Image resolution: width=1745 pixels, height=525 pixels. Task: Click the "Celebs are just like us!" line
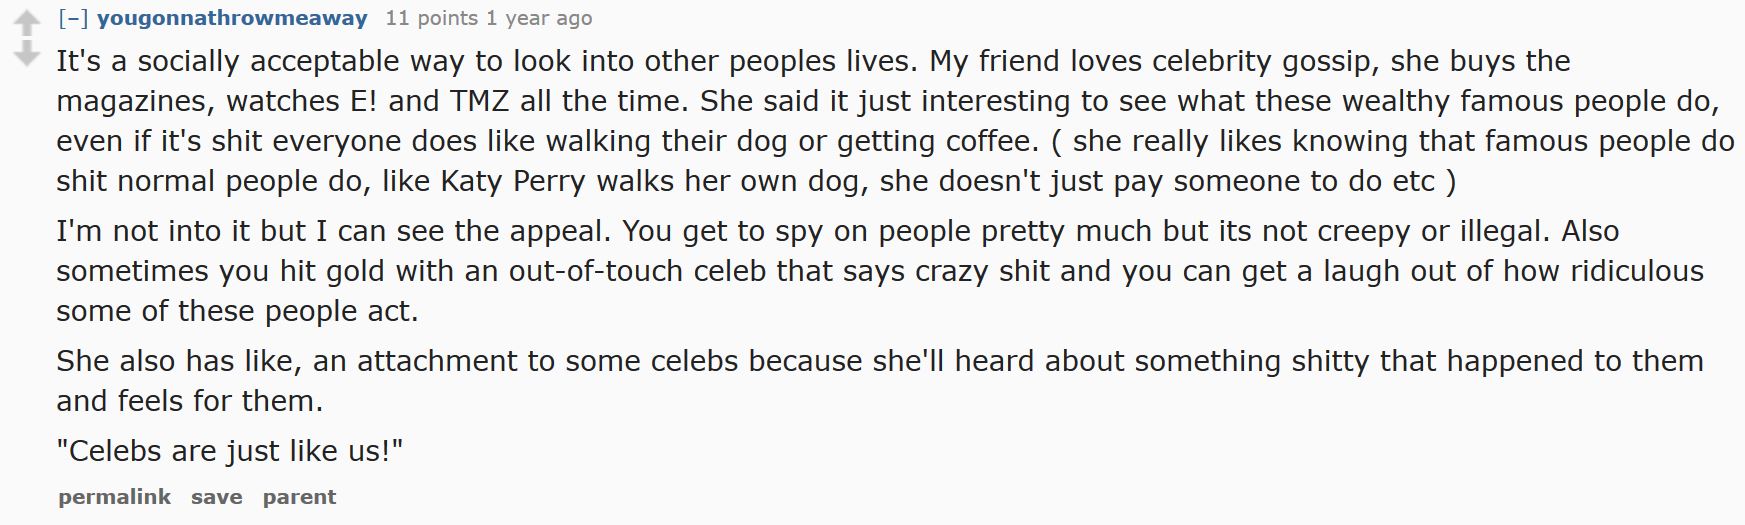point(230,451)
